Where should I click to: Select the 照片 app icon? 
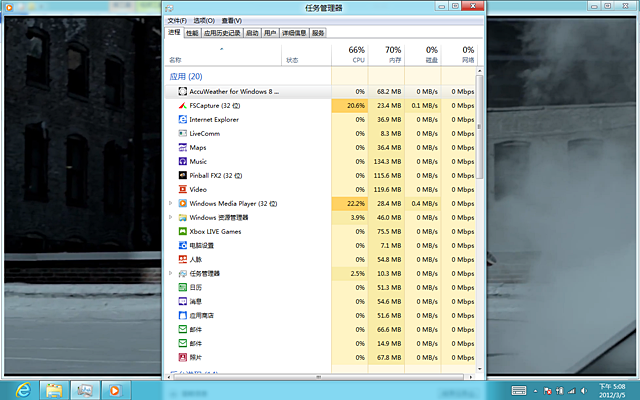pyautogui.click(x=182, y=357)
